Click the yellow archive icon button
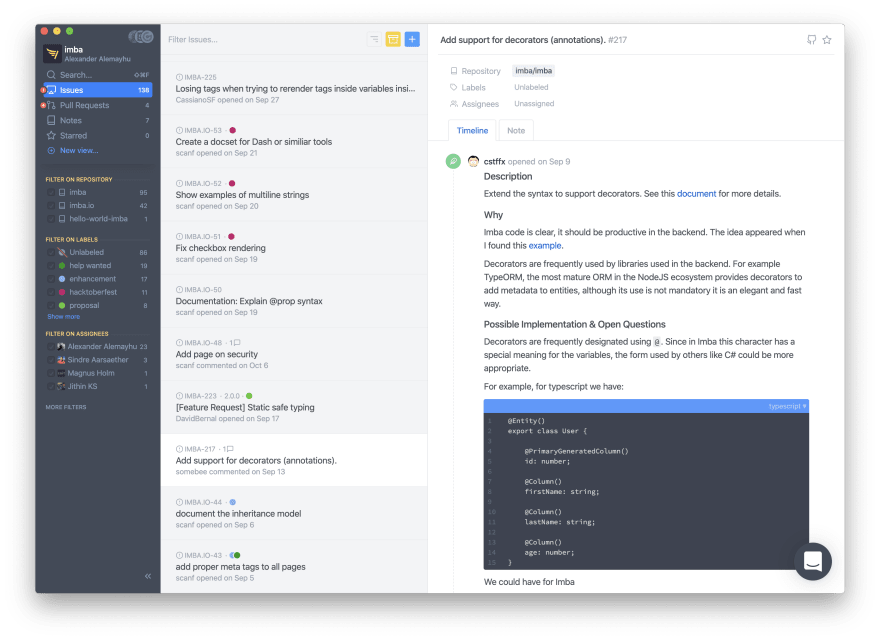 393,39
